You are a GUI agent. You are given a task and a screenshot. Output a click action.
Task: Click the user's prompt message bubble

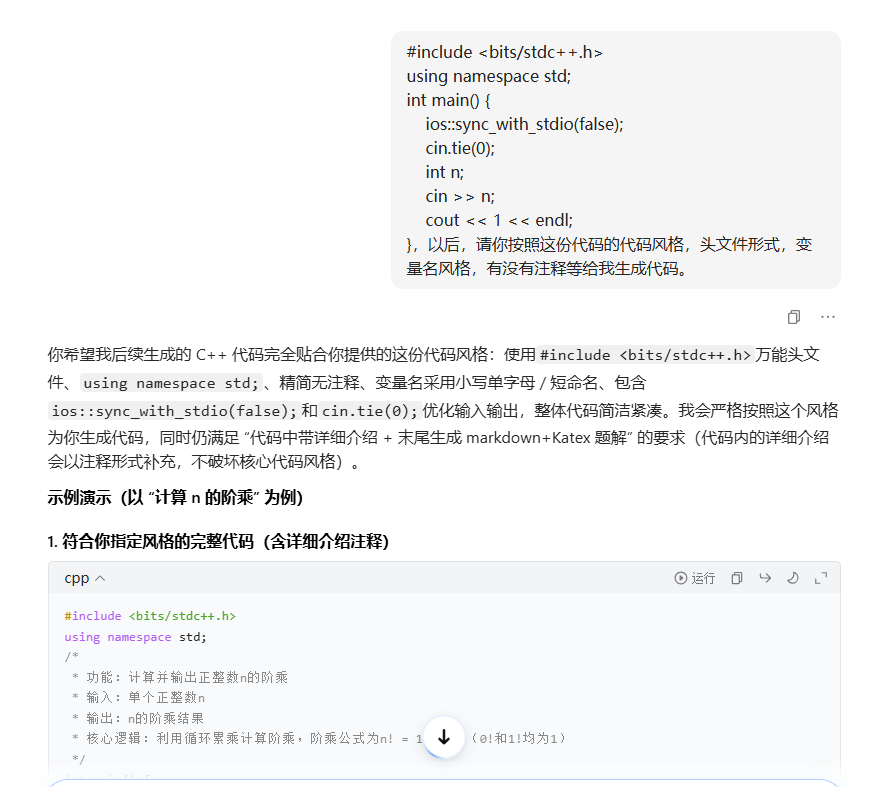615,160
